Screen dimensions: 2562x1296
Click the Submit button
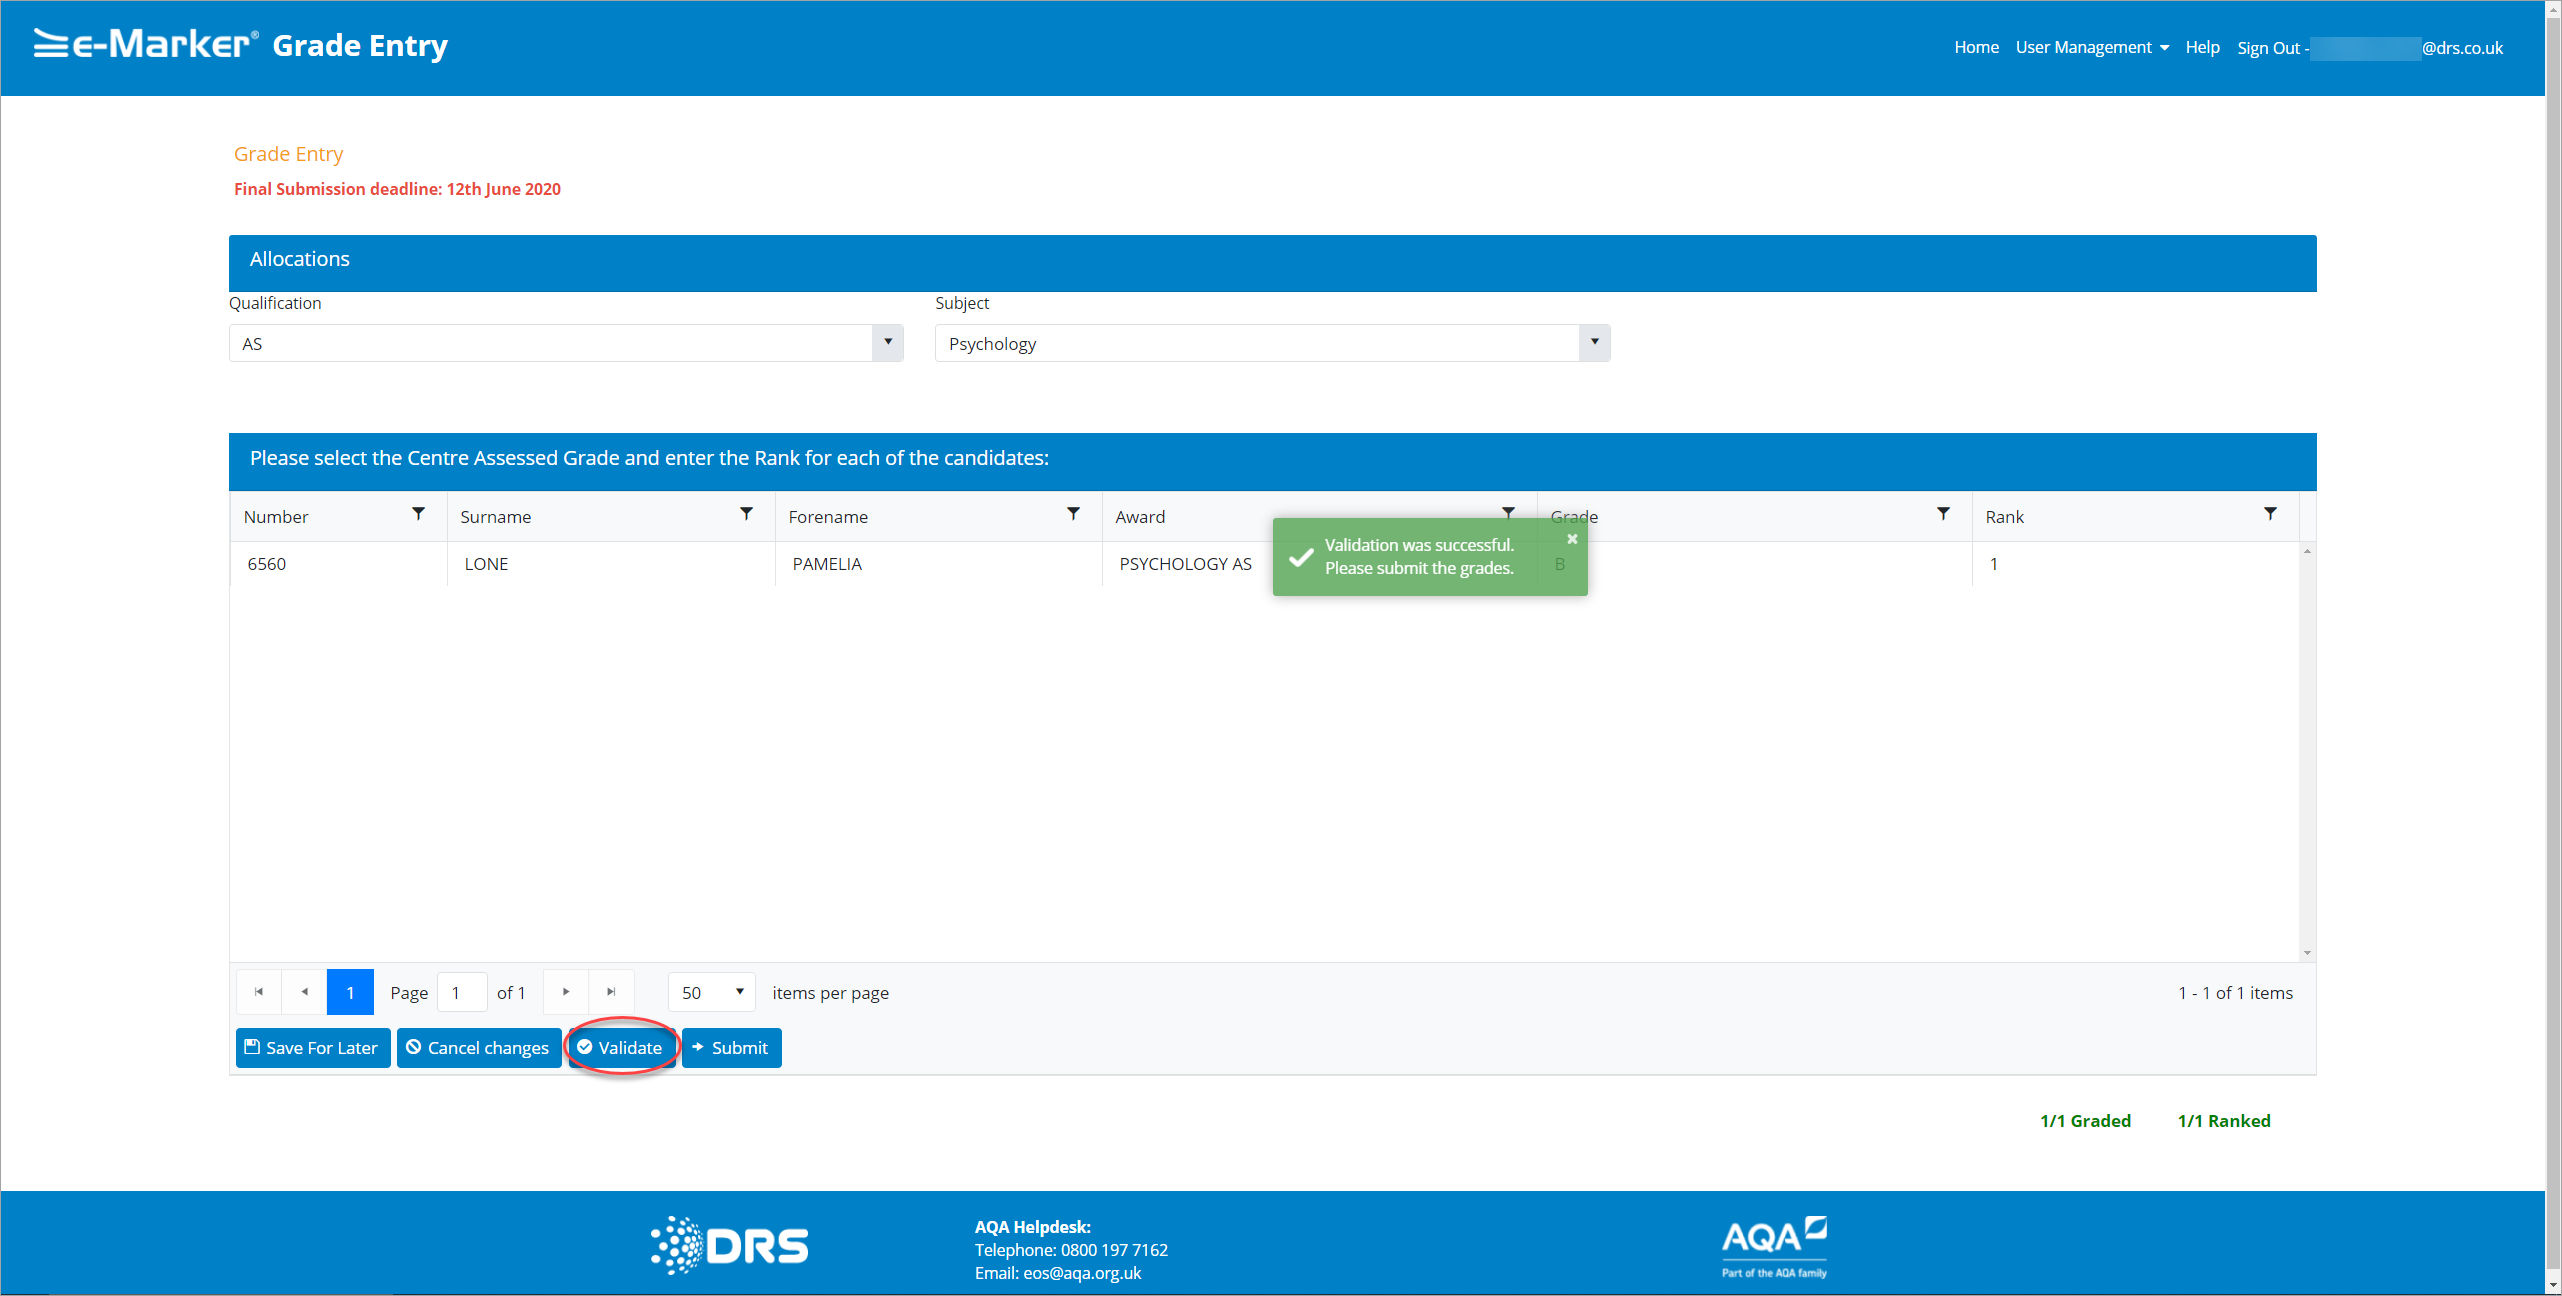[731, 1048]
